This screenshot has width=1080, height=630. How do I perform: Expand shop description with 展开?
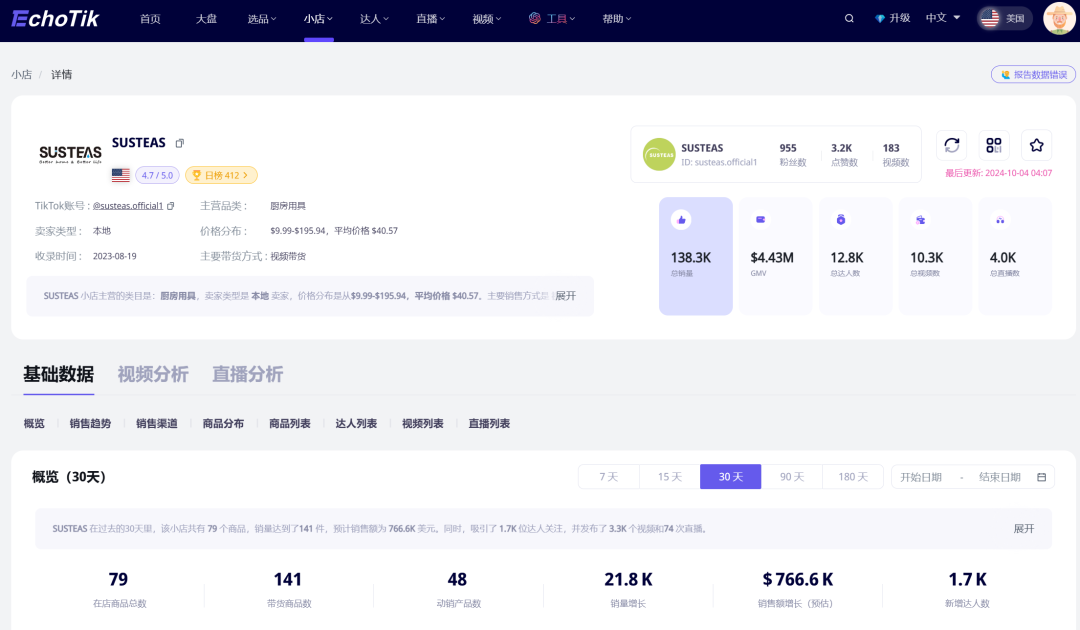click(x=565, y=296)
